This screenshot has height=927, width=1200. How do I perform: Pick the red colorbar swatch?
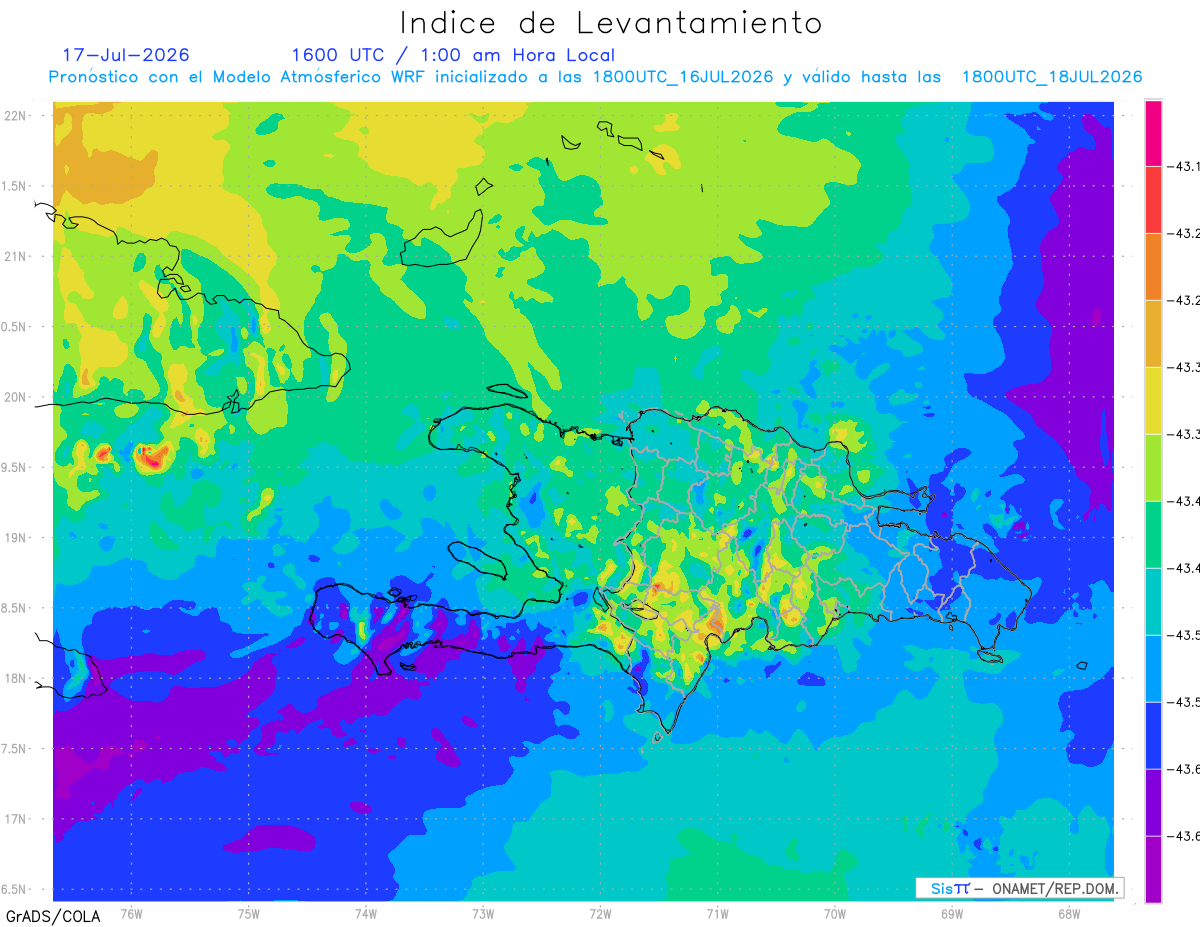(x=1153, y=199)
